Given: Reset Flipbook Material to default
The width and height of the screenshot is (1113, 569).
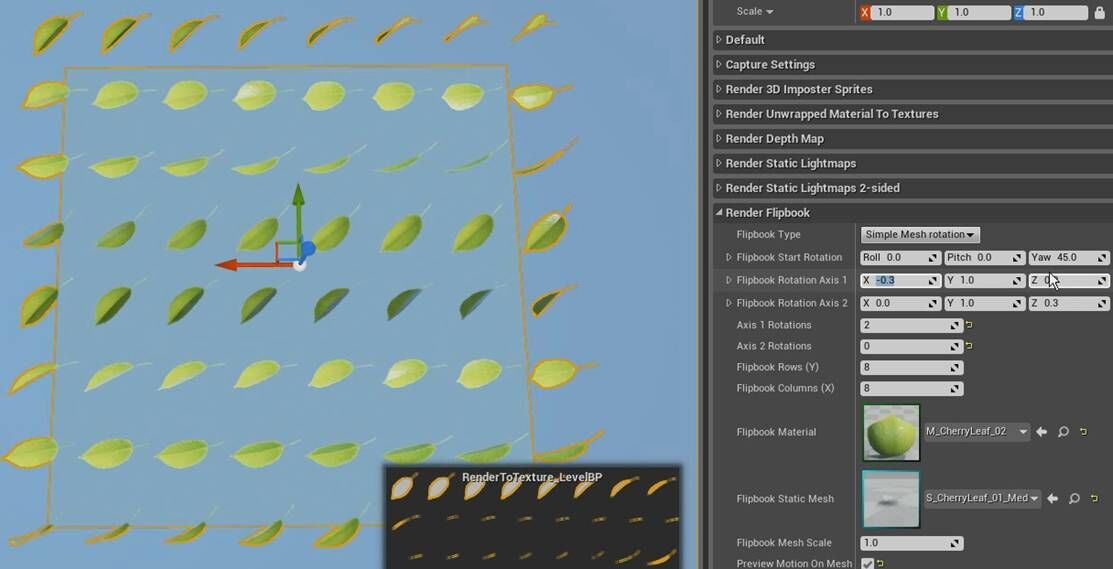Looking at the screenshot, I should pyautogui.click(x=1083, y=431).
